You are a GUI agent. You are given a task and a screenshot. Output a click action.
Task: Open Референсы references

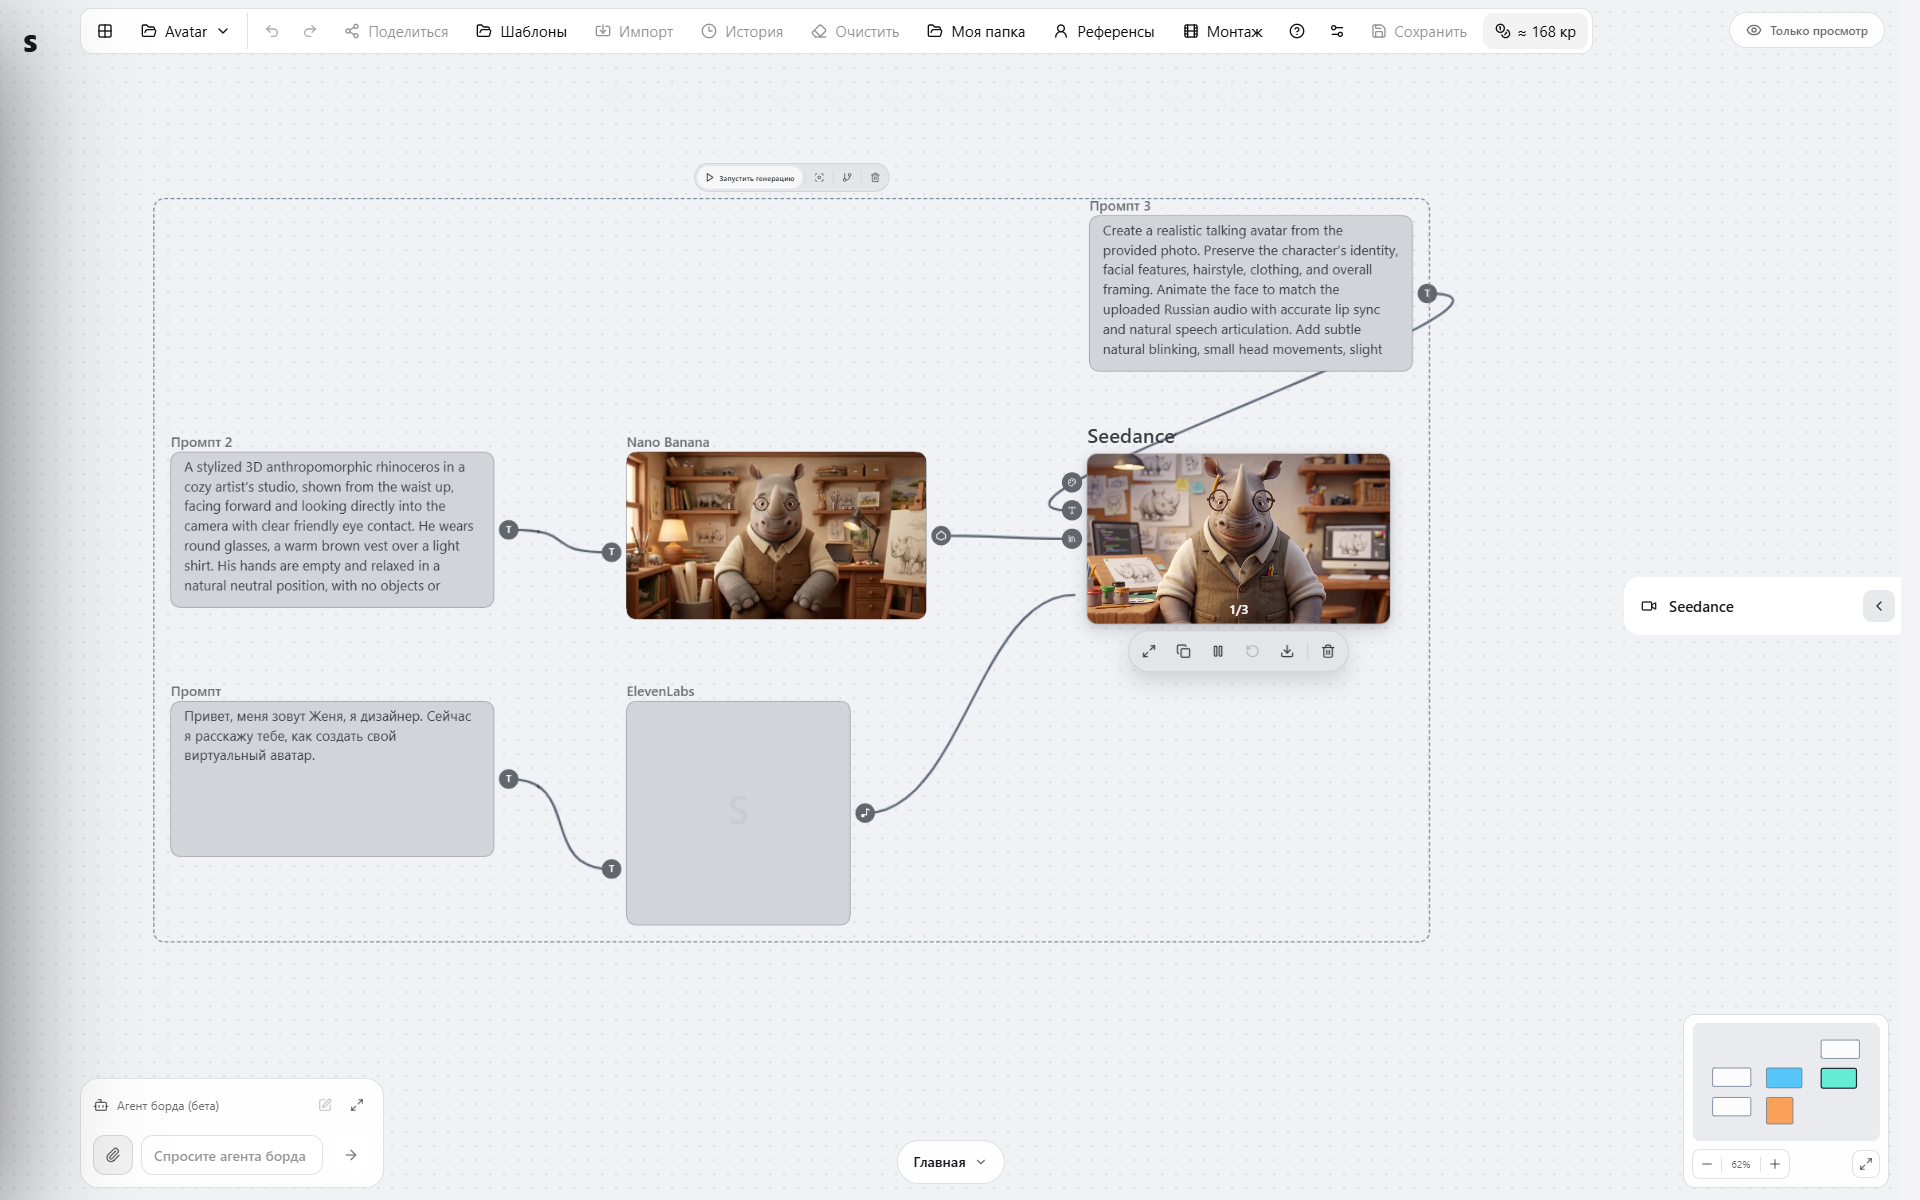(1104, 31)
